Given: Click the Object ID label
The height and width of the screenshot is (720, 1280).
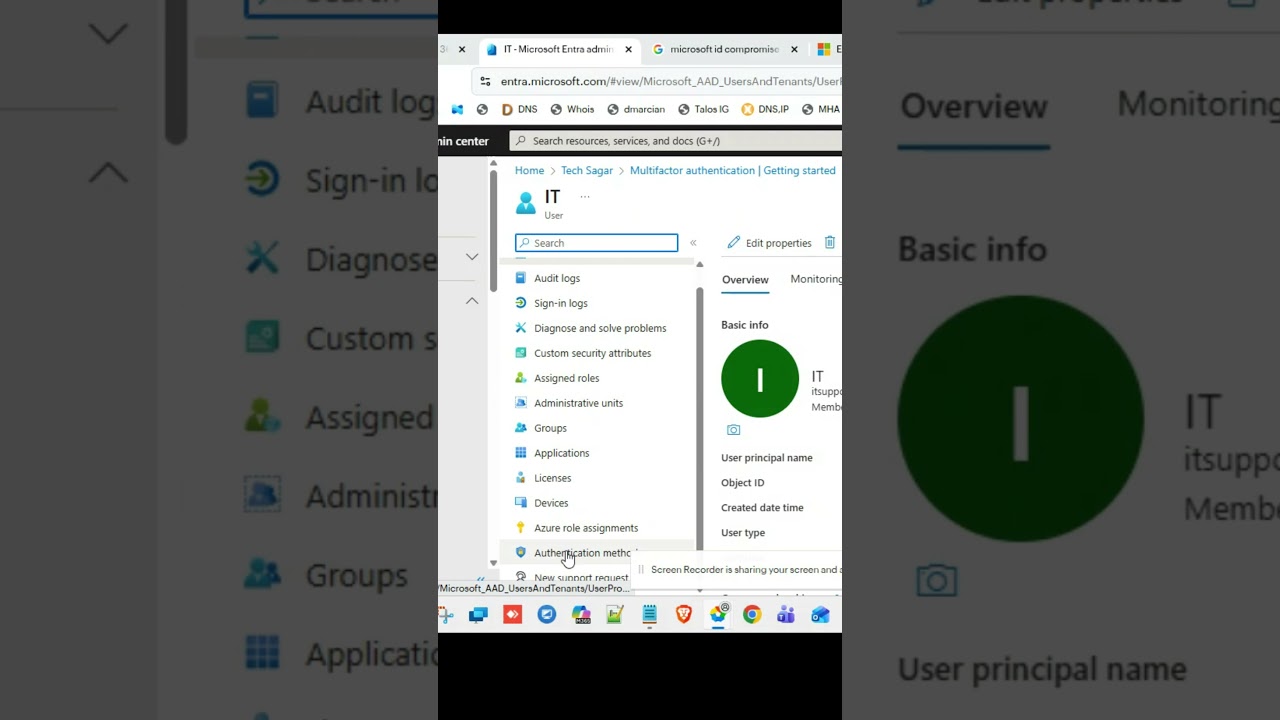Looking at the screenshot, I should point(743,483).
